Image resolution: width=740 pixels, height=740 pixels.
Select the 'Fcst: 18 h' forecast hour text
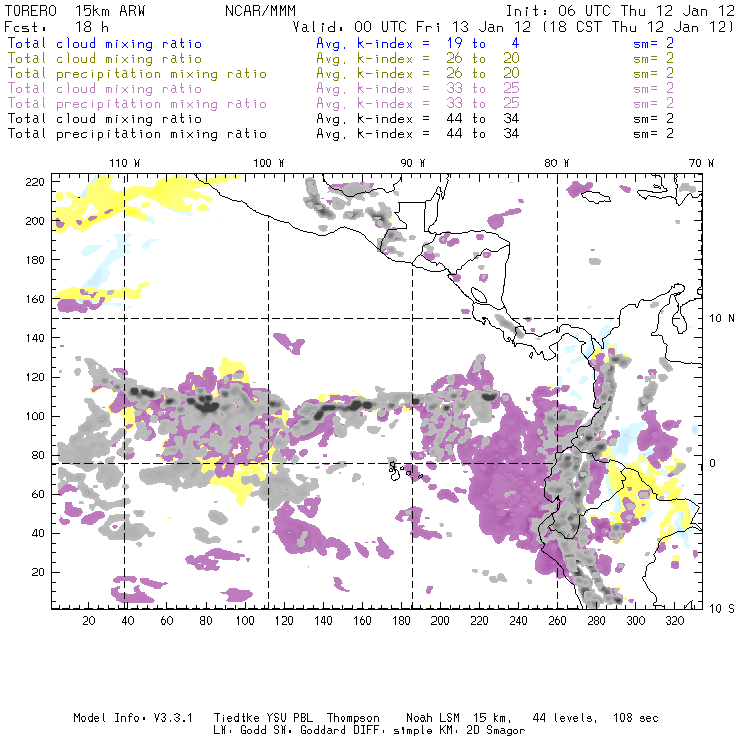coord(57,26)
